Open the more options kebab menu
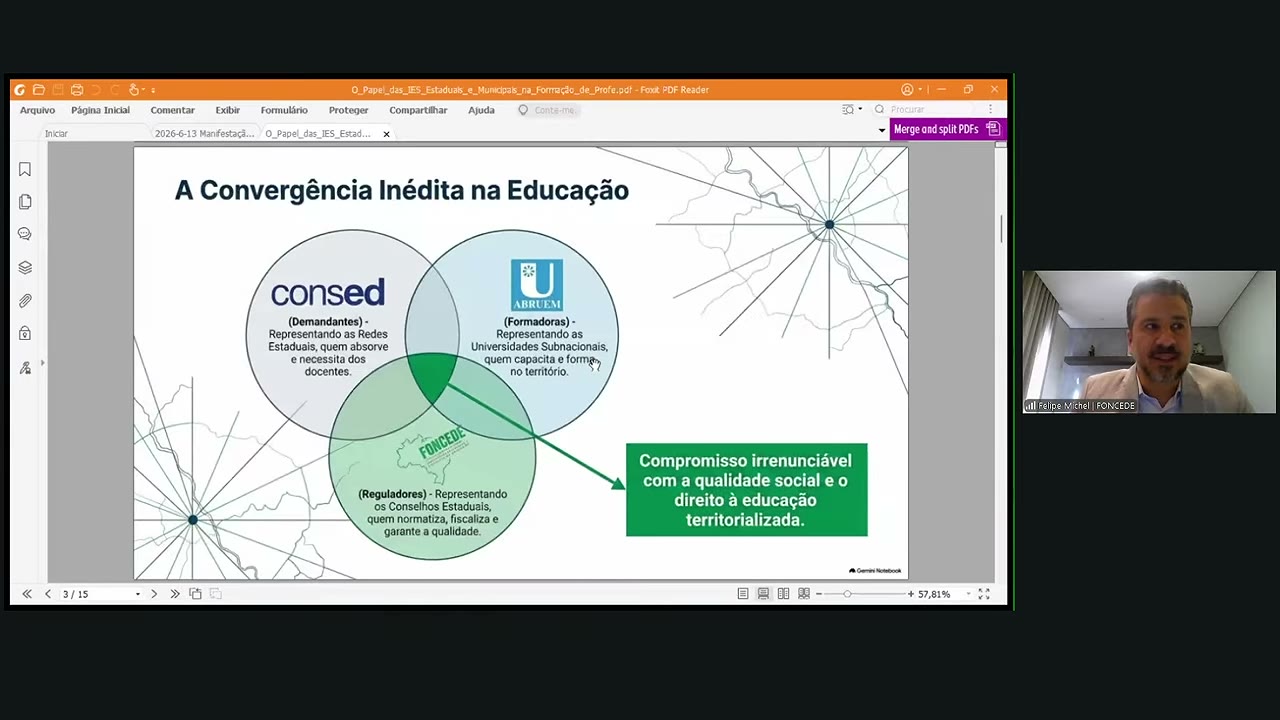The image size is (1280, 720). click(990, 110)
